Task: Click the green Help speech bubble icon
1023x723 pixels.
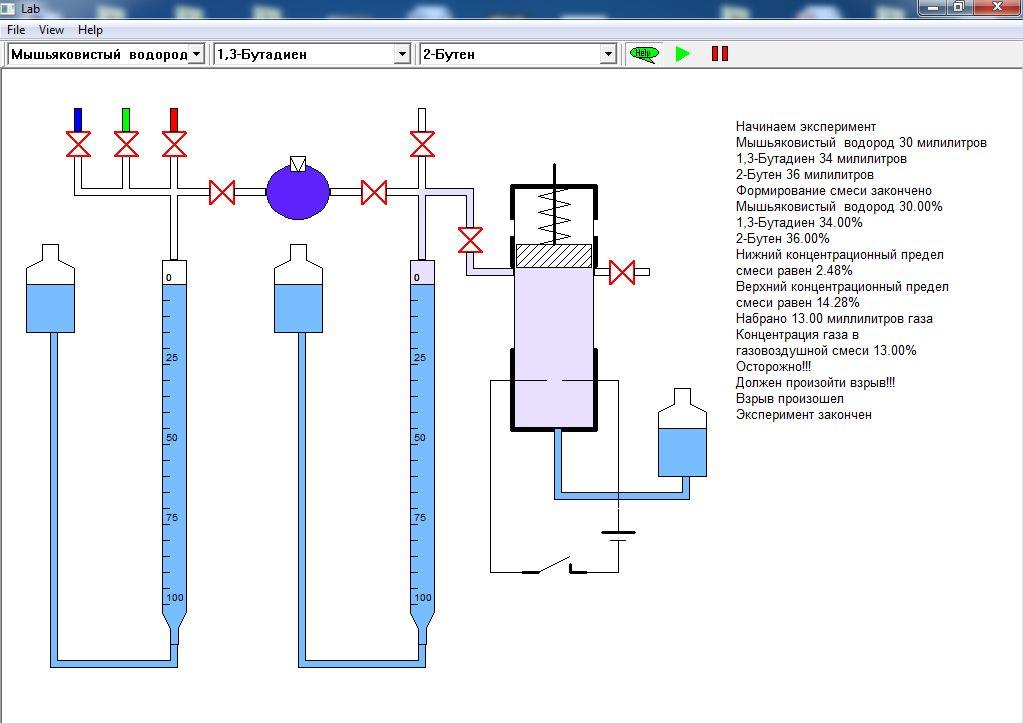Action: [644, 54]
